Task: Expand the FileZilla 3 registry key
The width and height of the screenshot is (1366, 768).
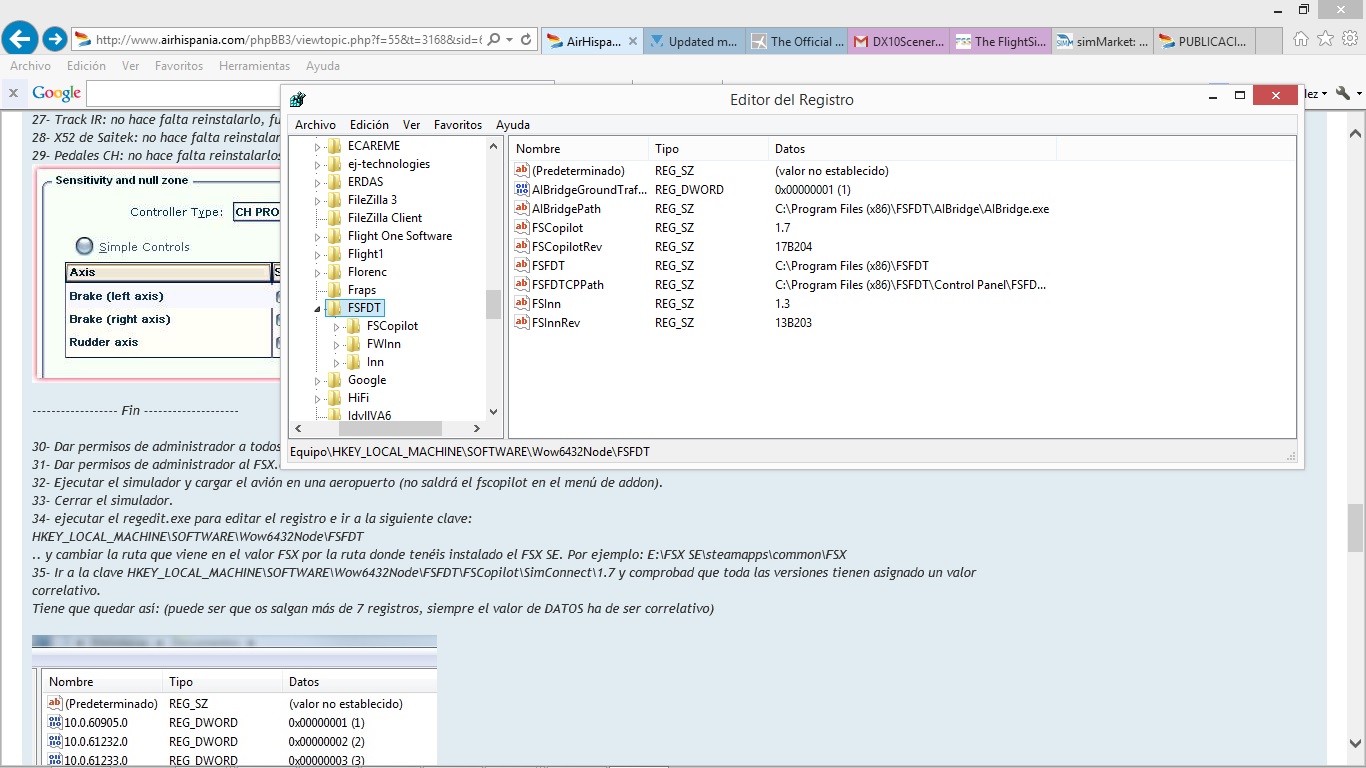Action: coord(318,201)
